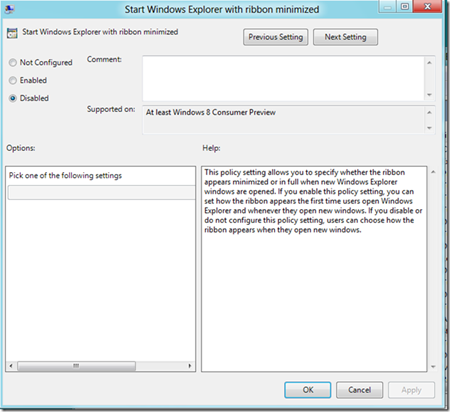Click the Options pane left scroll arrow
450x412 pixels.
[11, 366]
